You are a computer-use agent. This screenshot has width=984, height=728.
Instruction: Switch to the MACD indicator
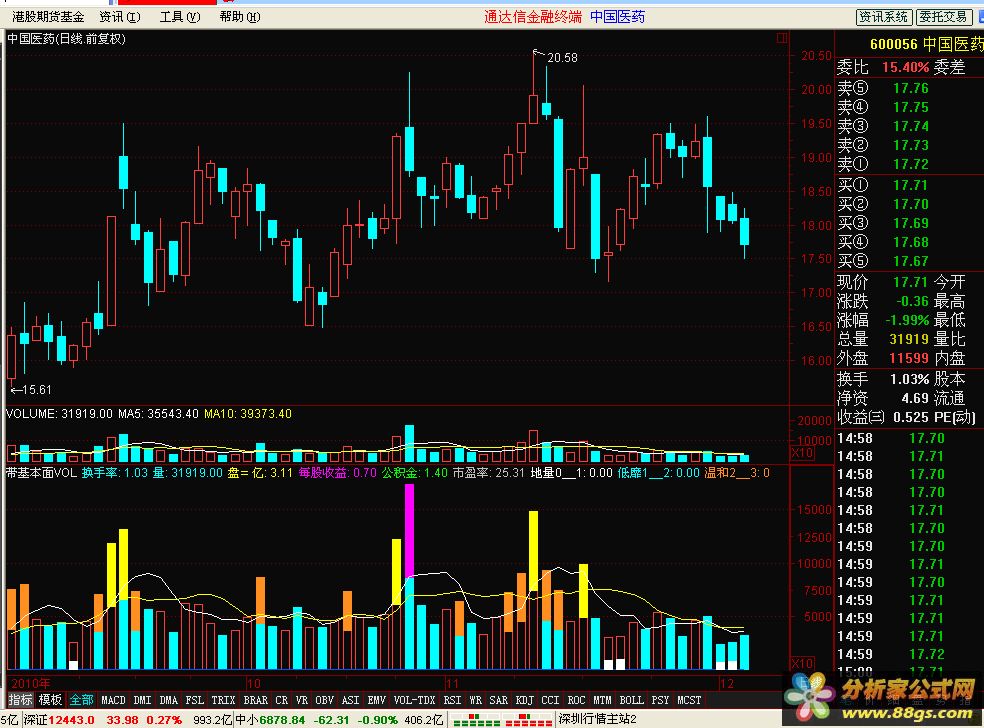click(x=114, y=700)
